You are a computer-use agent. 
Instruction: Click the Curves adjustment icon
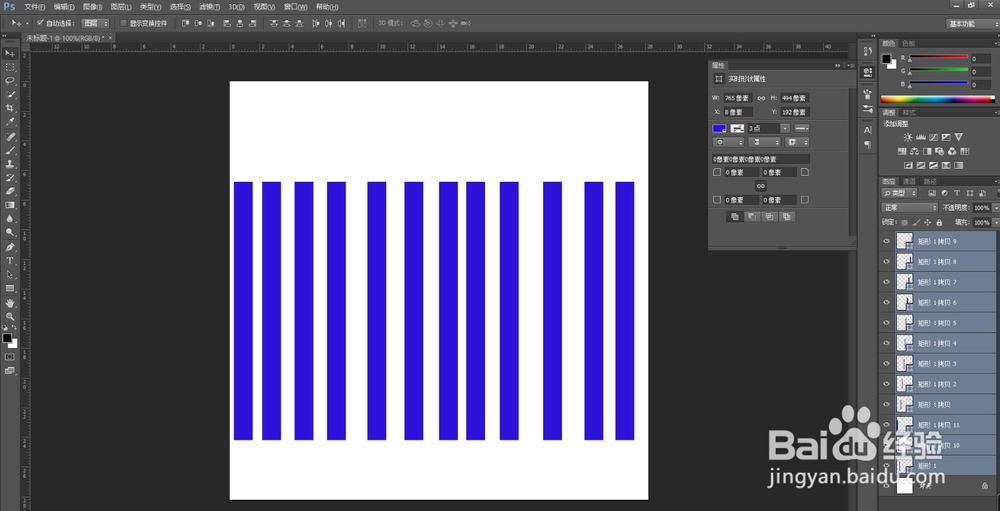(x=933, y=137)
